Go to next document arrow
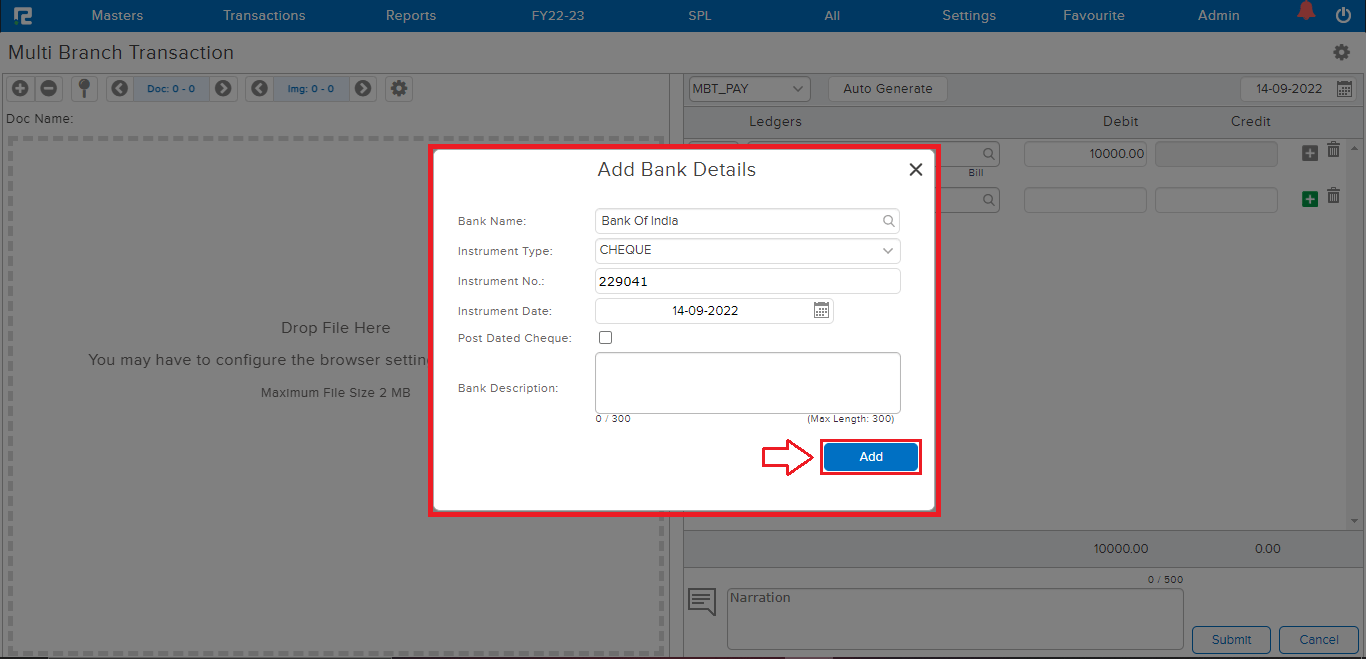Viewport: 1366px width, 659px height. (223, 88)
